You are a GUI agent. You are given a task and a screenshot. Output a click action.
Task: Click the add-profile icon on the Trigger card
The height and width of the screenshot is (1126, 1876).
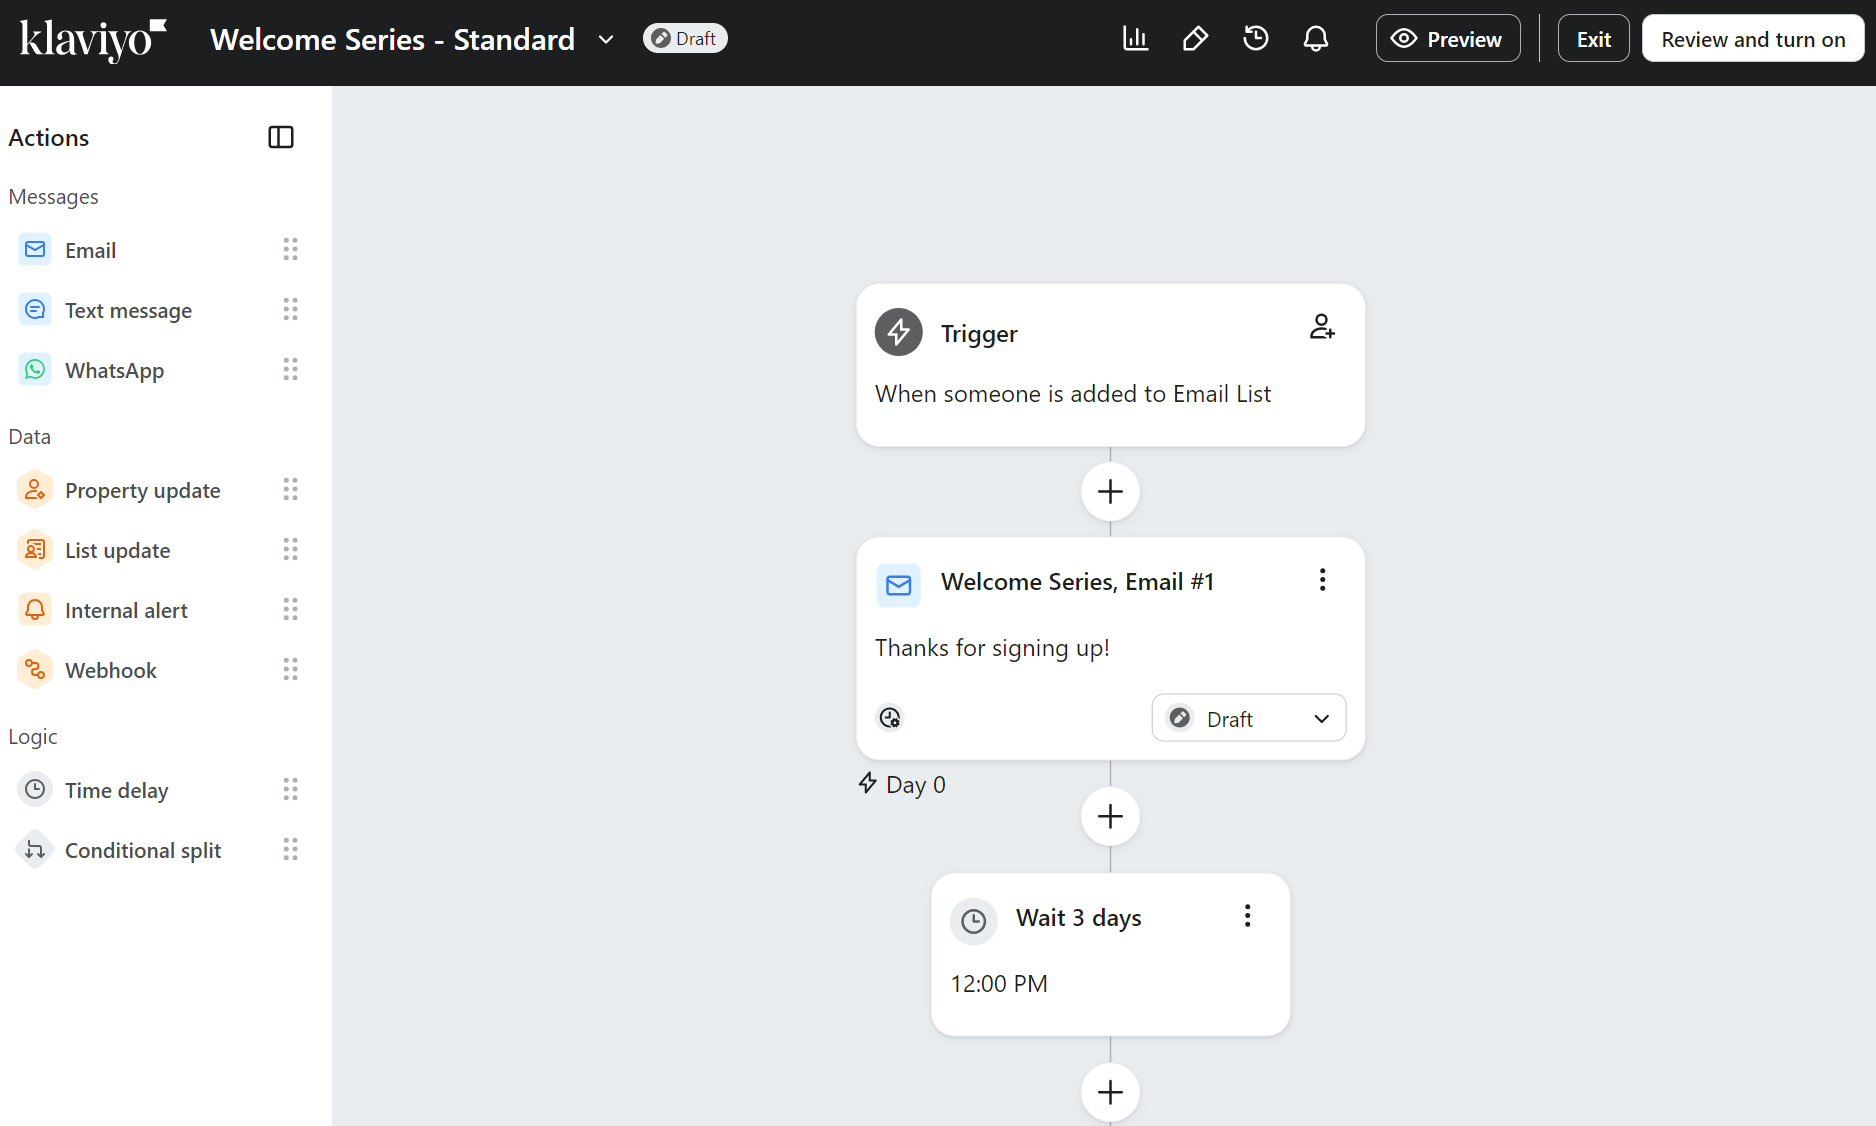[x=1322, y=327]
